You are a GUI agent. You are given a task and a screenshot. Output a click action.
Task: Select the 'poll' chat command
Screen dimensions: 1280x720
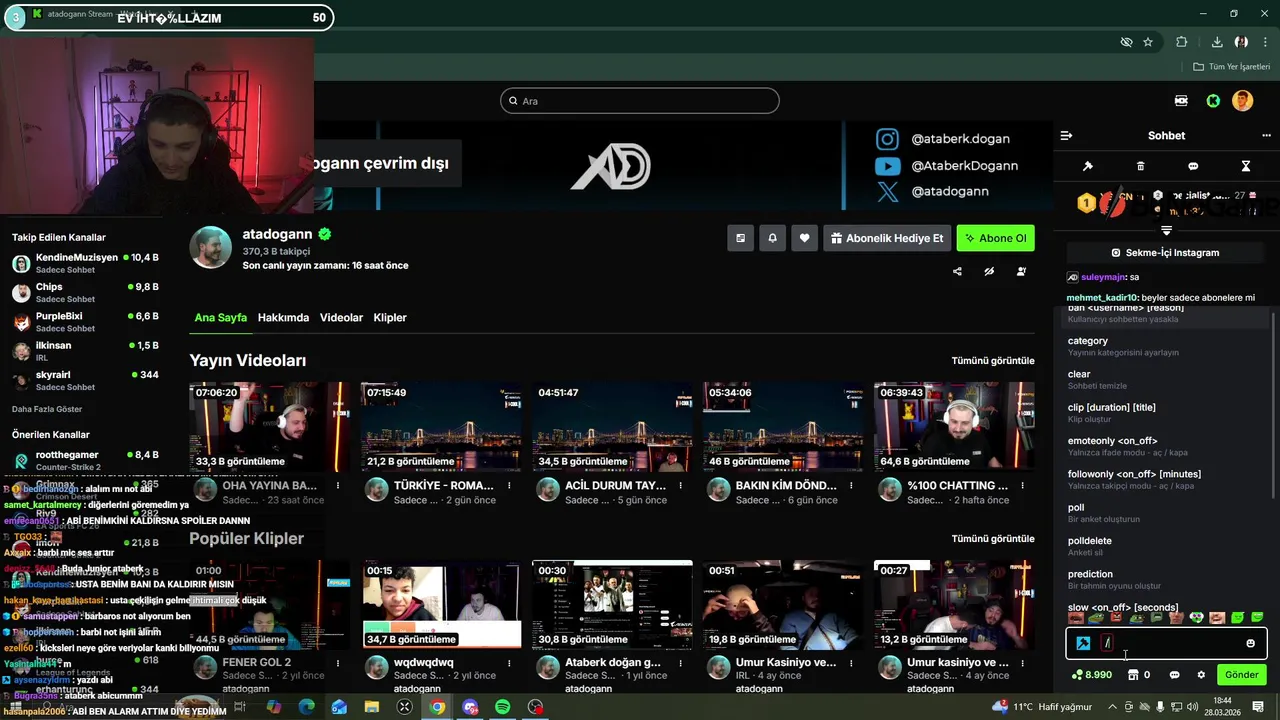coord(1165,513)
